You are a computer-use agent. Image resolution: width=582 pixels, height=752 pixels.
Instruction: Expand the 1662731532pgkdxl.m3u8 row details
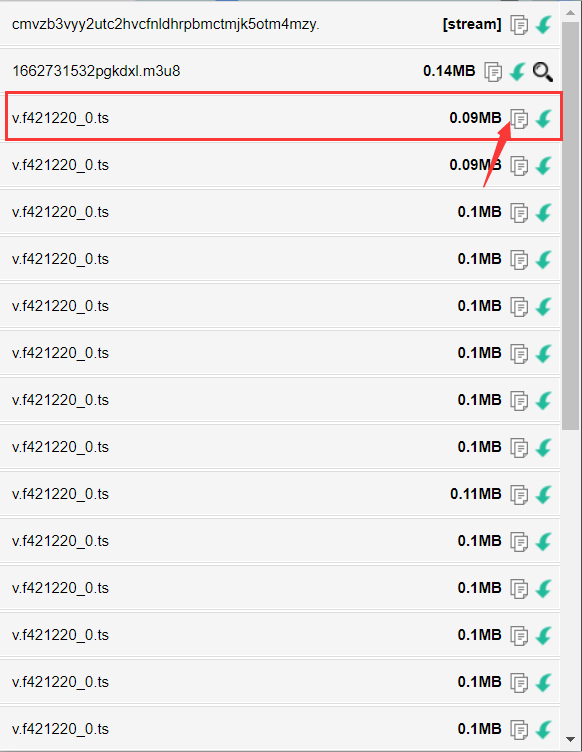coord(280,71)
